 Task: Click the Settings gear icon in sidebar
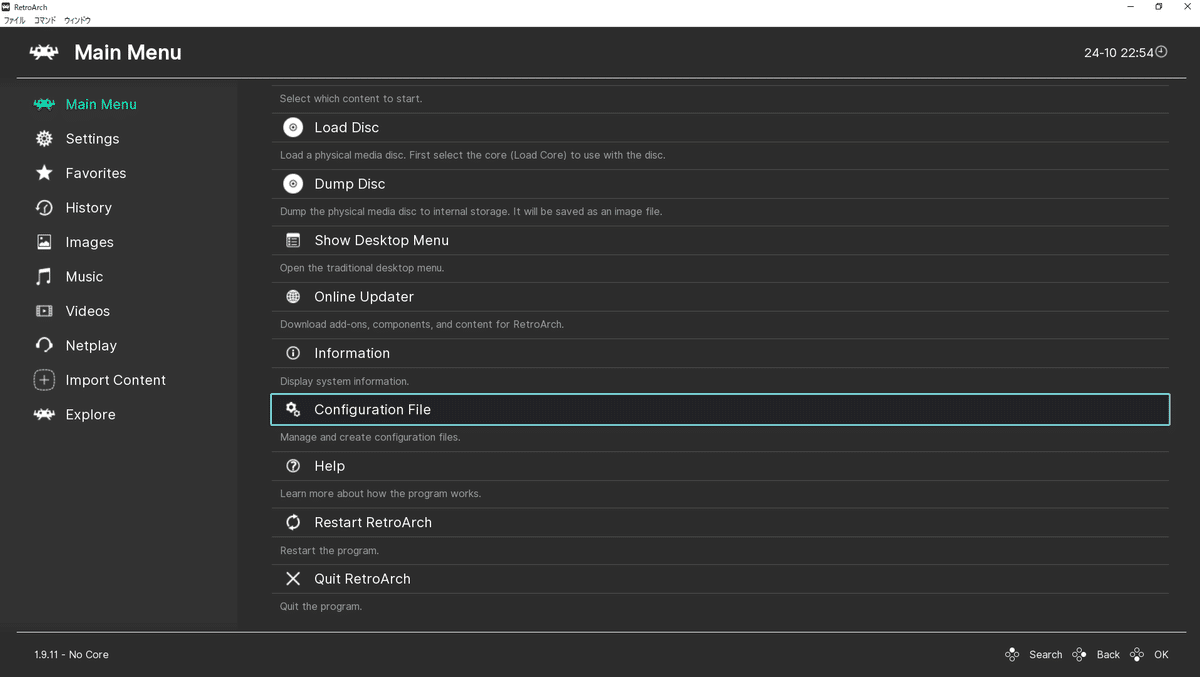pyautogui.click(x=44, y=139)
